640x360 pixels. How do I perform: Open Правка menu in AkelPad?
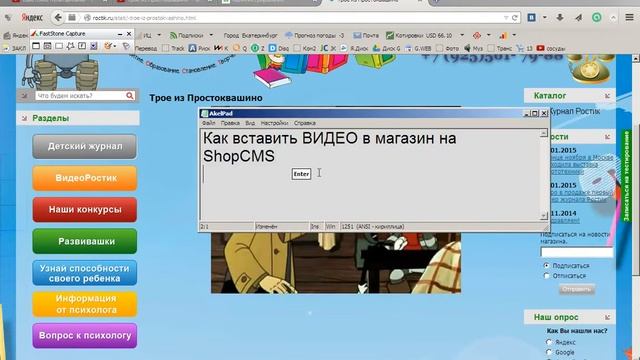click(x=230, y=123)
